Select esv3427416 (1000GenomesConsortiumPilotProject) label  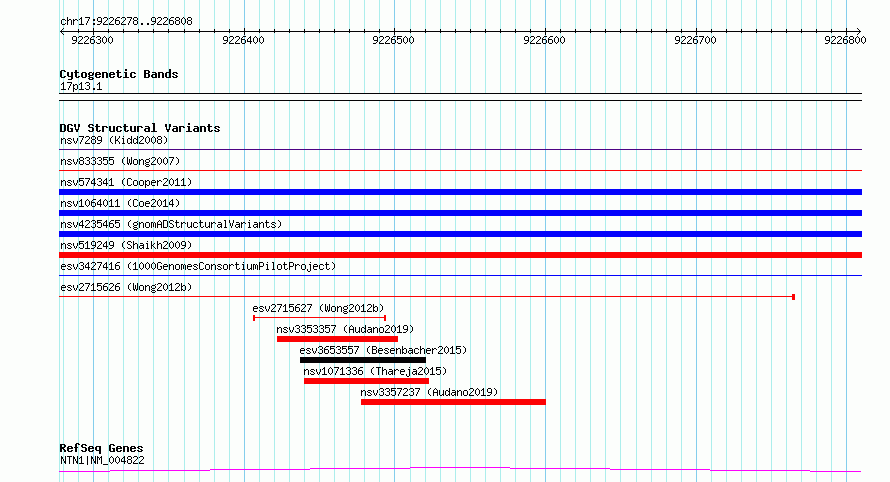(x=198, y=266)
